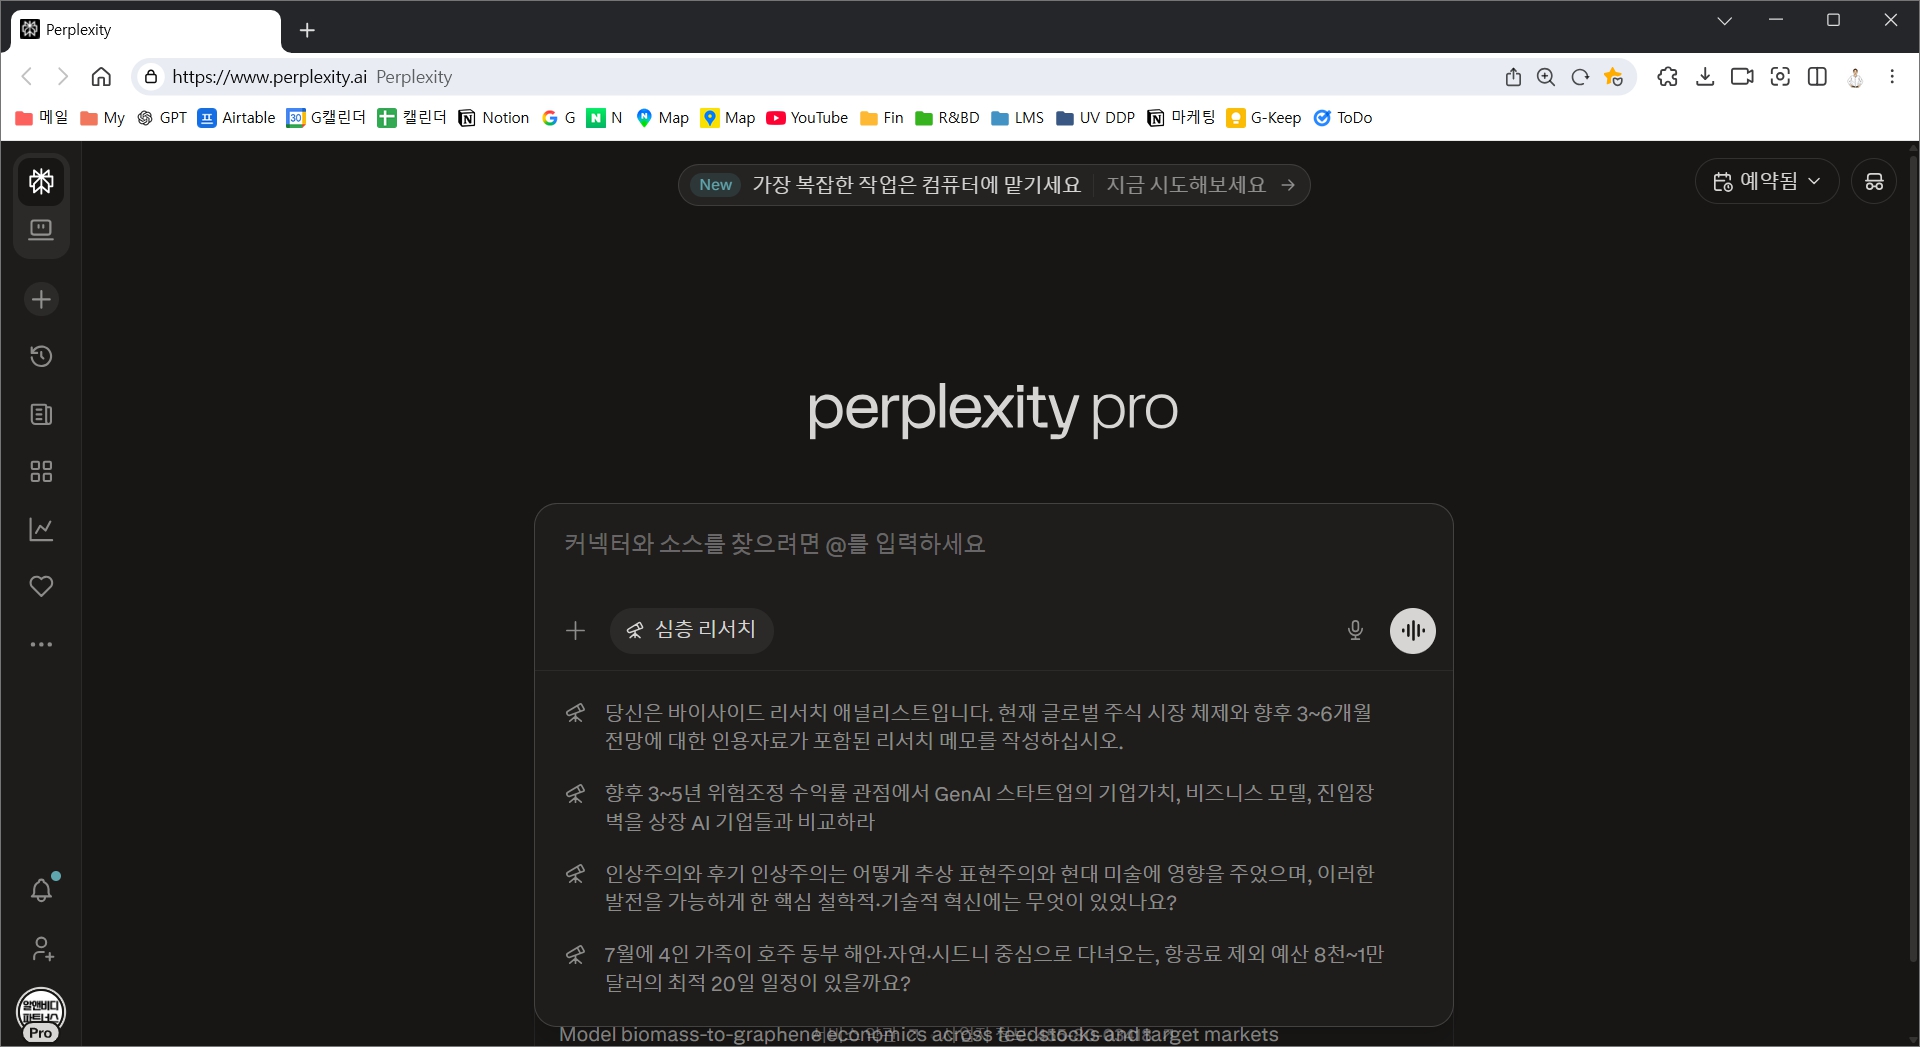Start voice mode with waveform button
Image resolution: width=1920 pixels, height=1047 pixels.
click(1412, 630)
